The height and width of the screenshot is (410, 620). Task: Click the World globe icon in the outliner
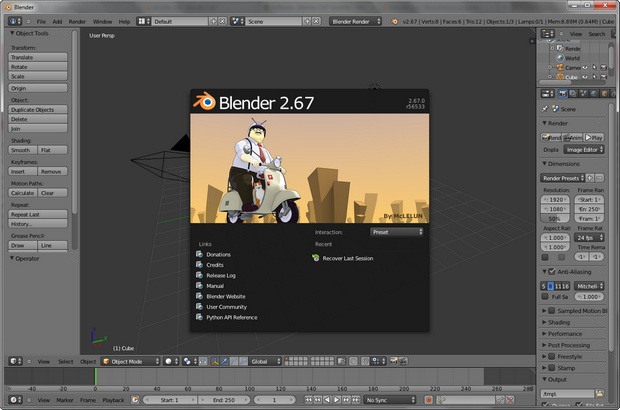[560, 58]
